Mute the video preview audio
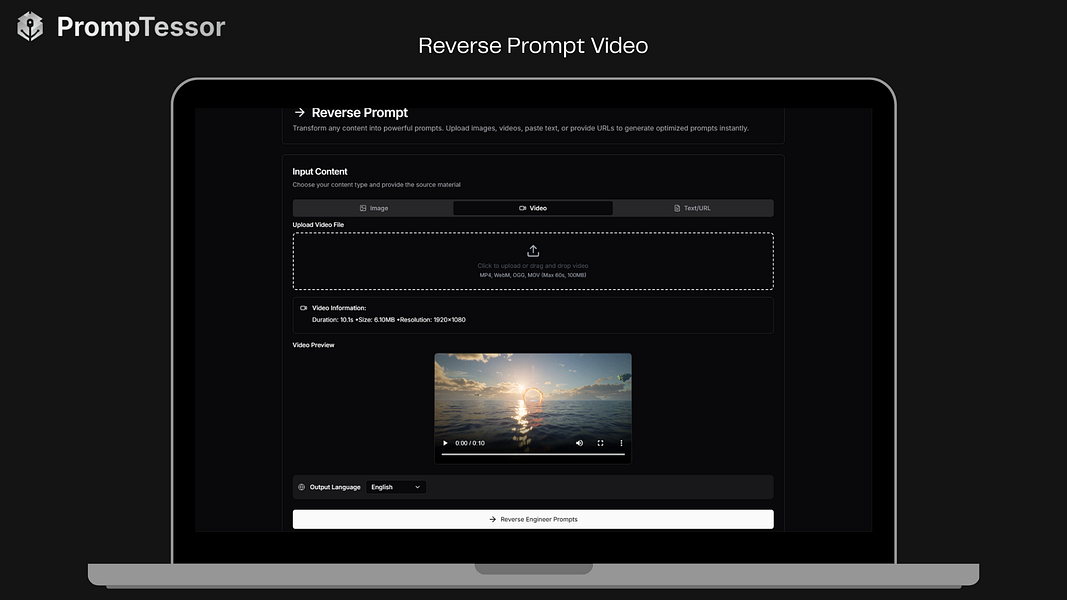The image size is (1067, 600). (x=579, y=443)
